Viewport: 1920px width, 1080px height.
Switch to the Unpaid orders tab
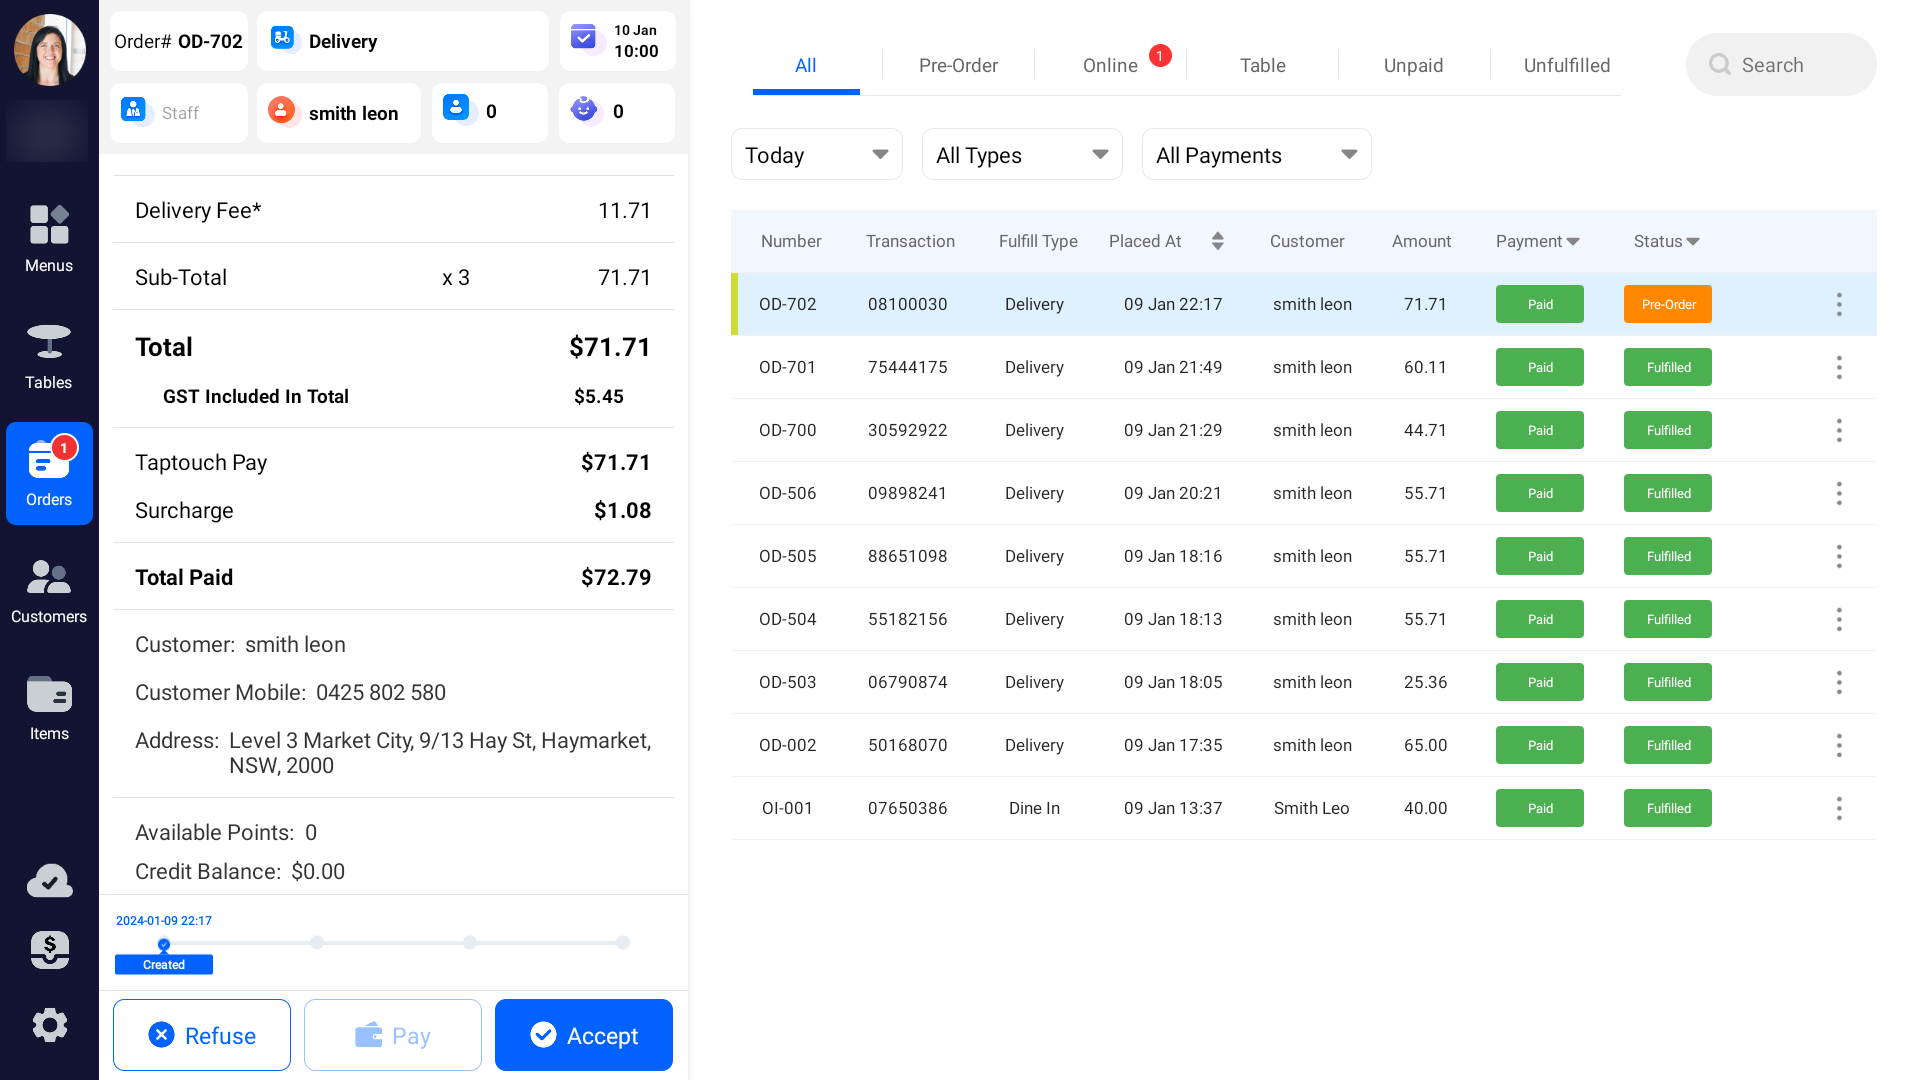pos(1413,65)
